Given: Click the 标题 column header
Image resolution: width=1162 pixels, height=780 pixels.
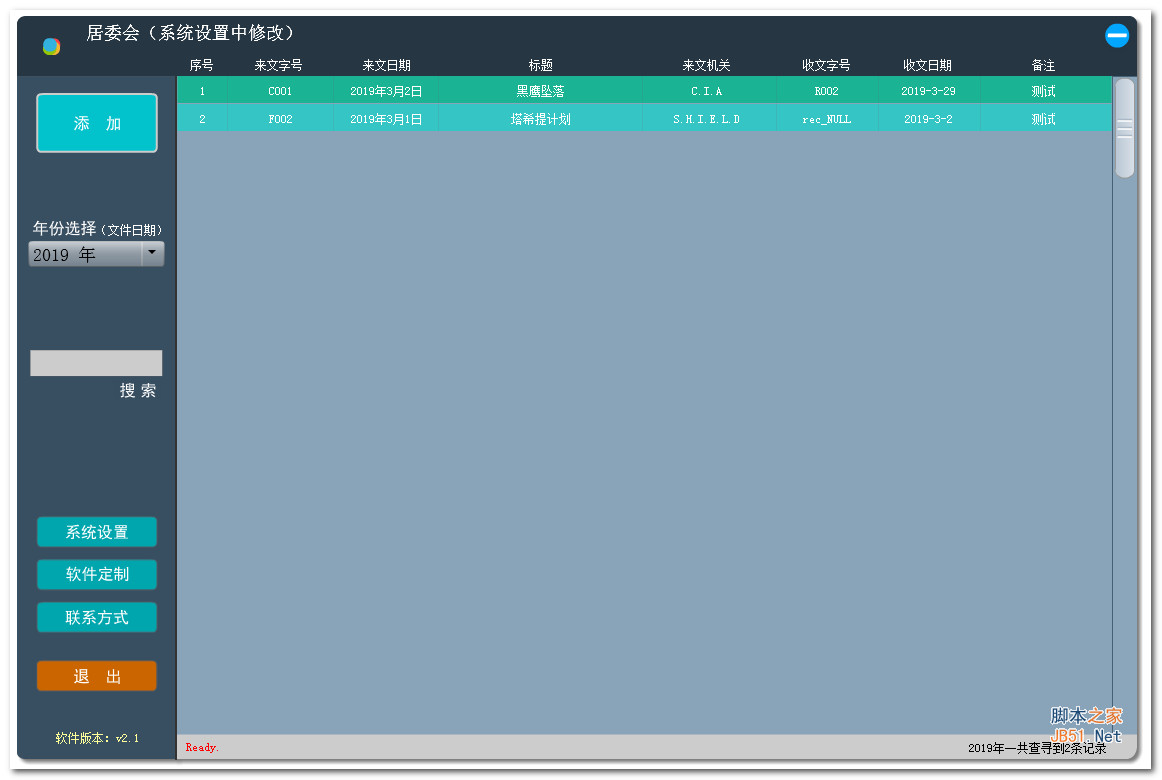Looking at the screenshot, I should (x=540, y=65).
